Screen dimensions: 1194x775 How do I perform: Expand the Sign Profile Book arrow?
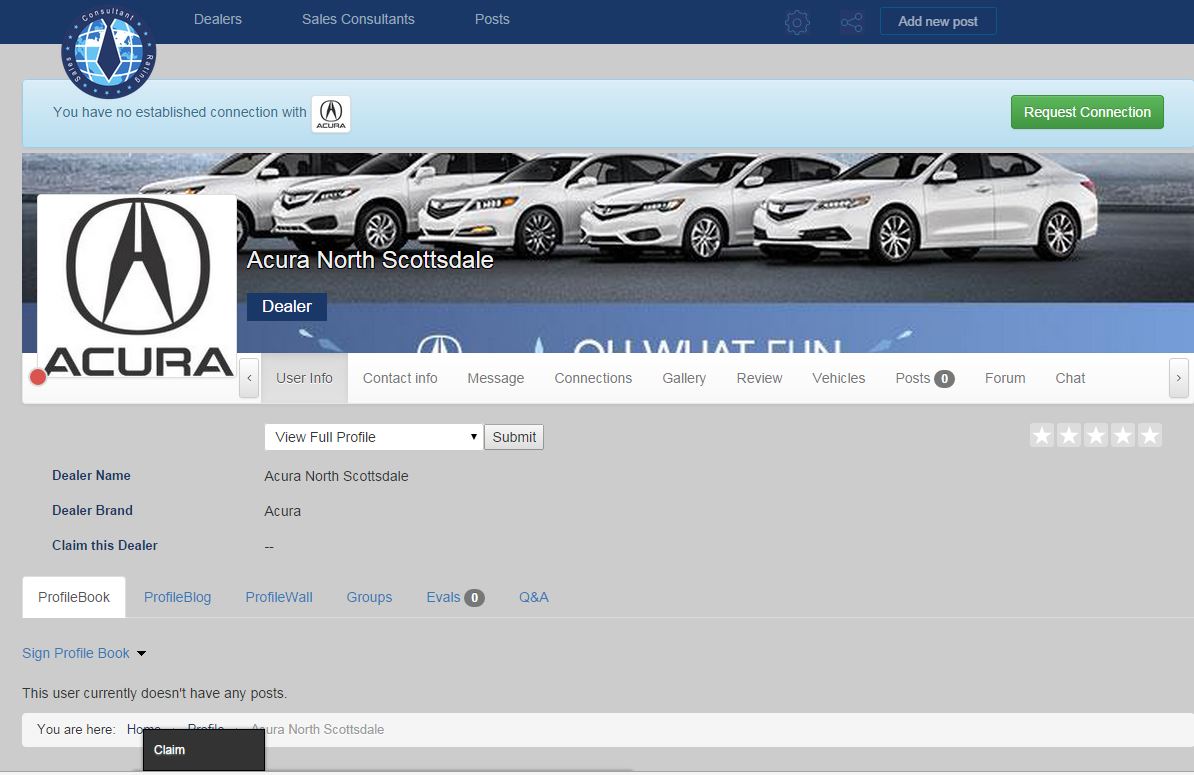(x=142, y=654)
